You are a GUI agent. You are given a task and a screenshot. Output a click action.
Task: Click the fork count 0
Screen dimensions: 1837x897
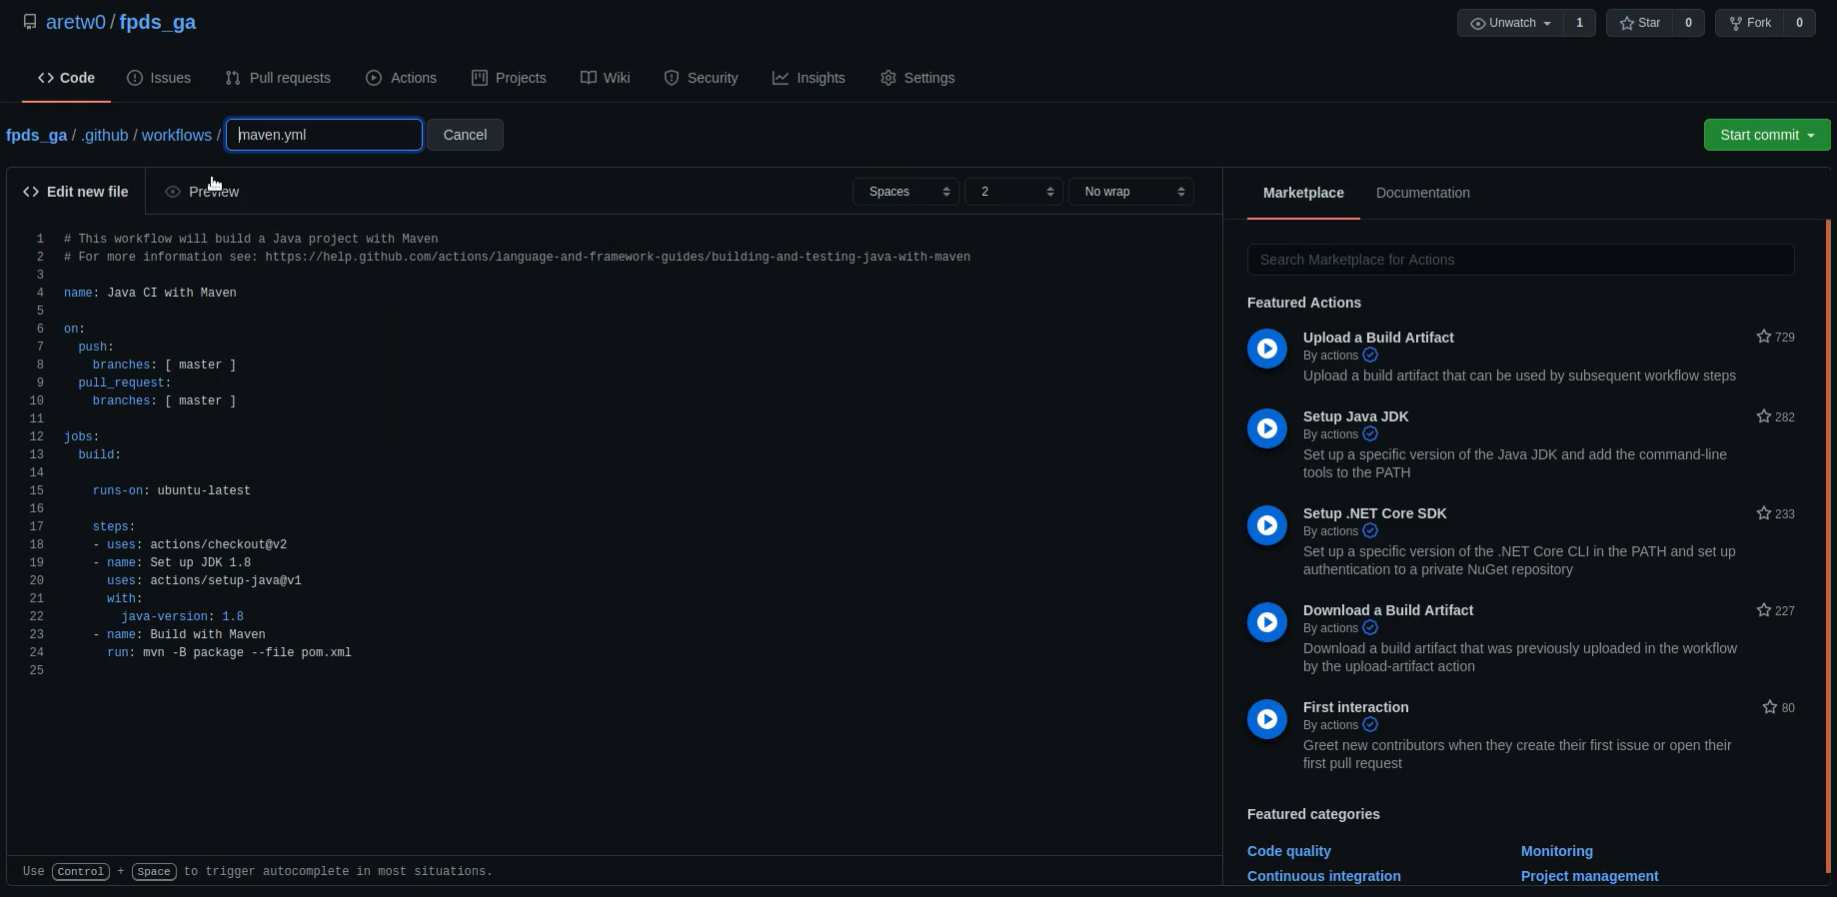[1800, 23]
